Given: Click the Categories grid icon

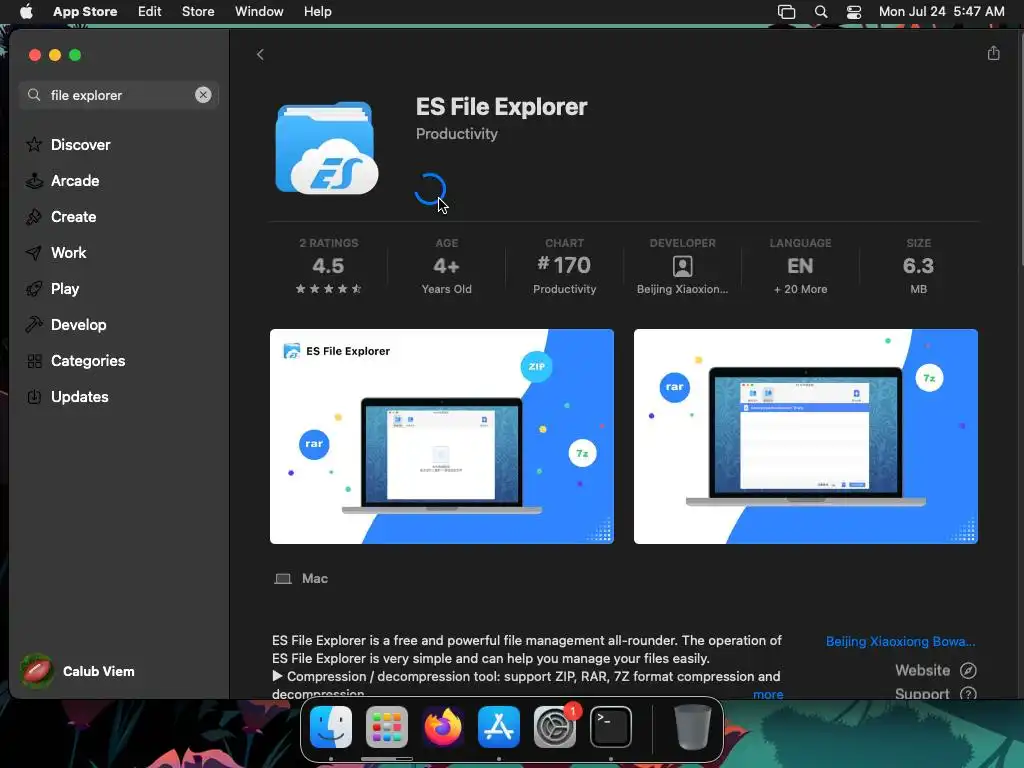Looking at the screenshot, I should click(x=34, y=360).
